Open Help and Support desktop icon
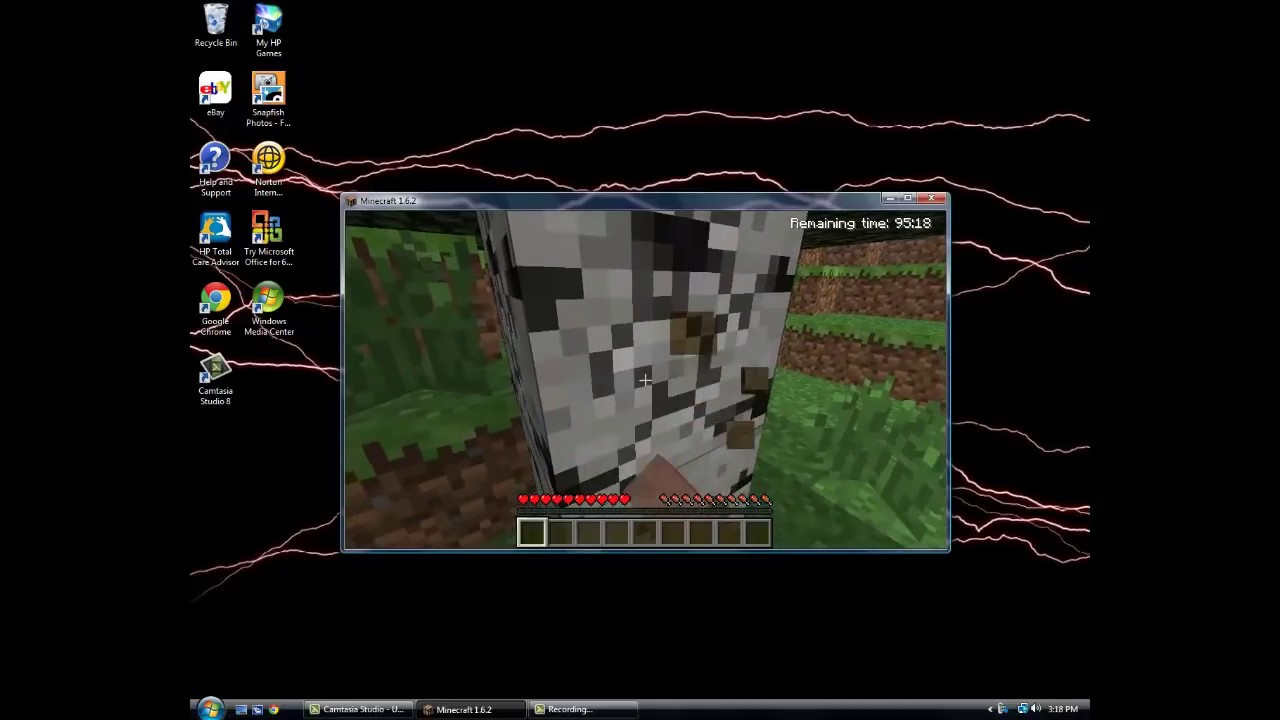This screenshot has height=720, width=1280. point(215,169)
